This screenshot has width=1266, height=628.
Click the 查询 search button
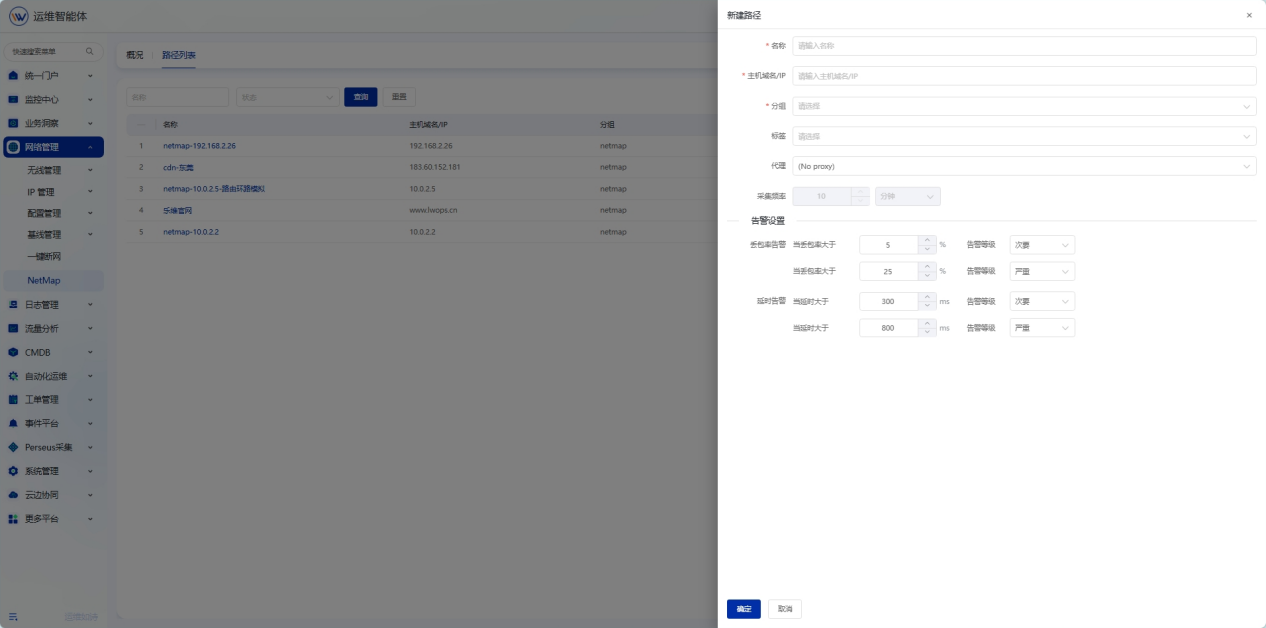pyautogui.click(x=361, y=97)
